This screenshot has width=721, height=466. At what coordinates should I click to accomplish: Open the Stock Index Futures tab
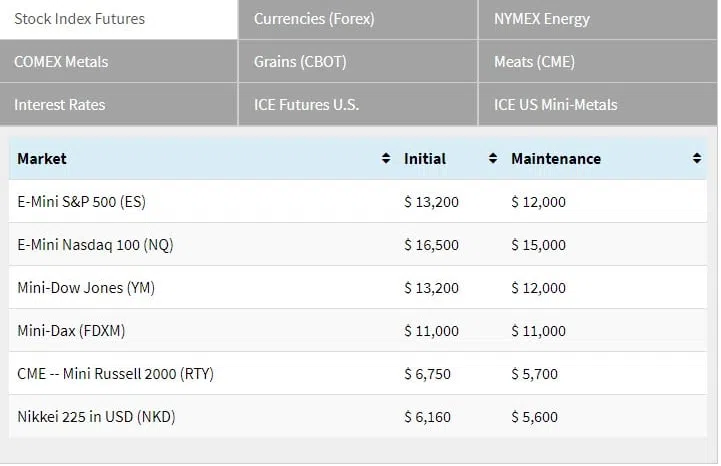119,19
